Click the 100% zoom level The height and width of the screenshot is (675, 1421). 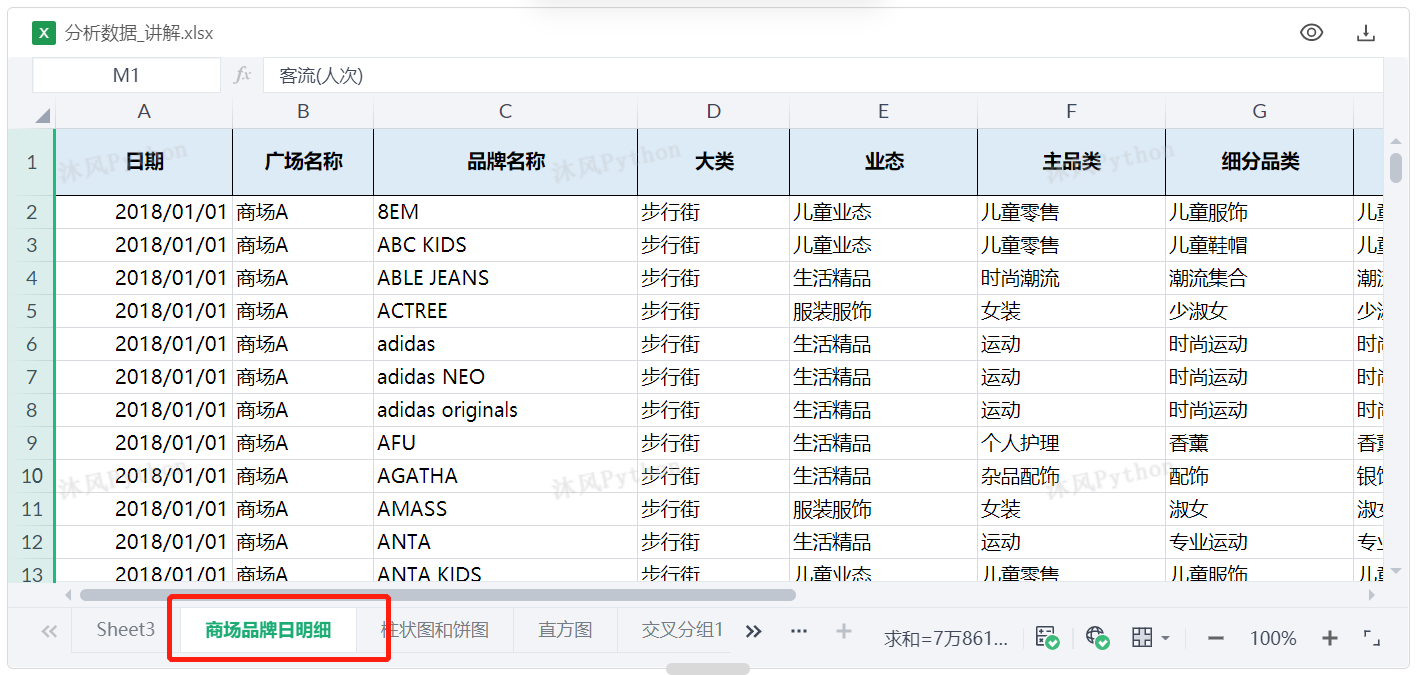[x=1273, y=638]
